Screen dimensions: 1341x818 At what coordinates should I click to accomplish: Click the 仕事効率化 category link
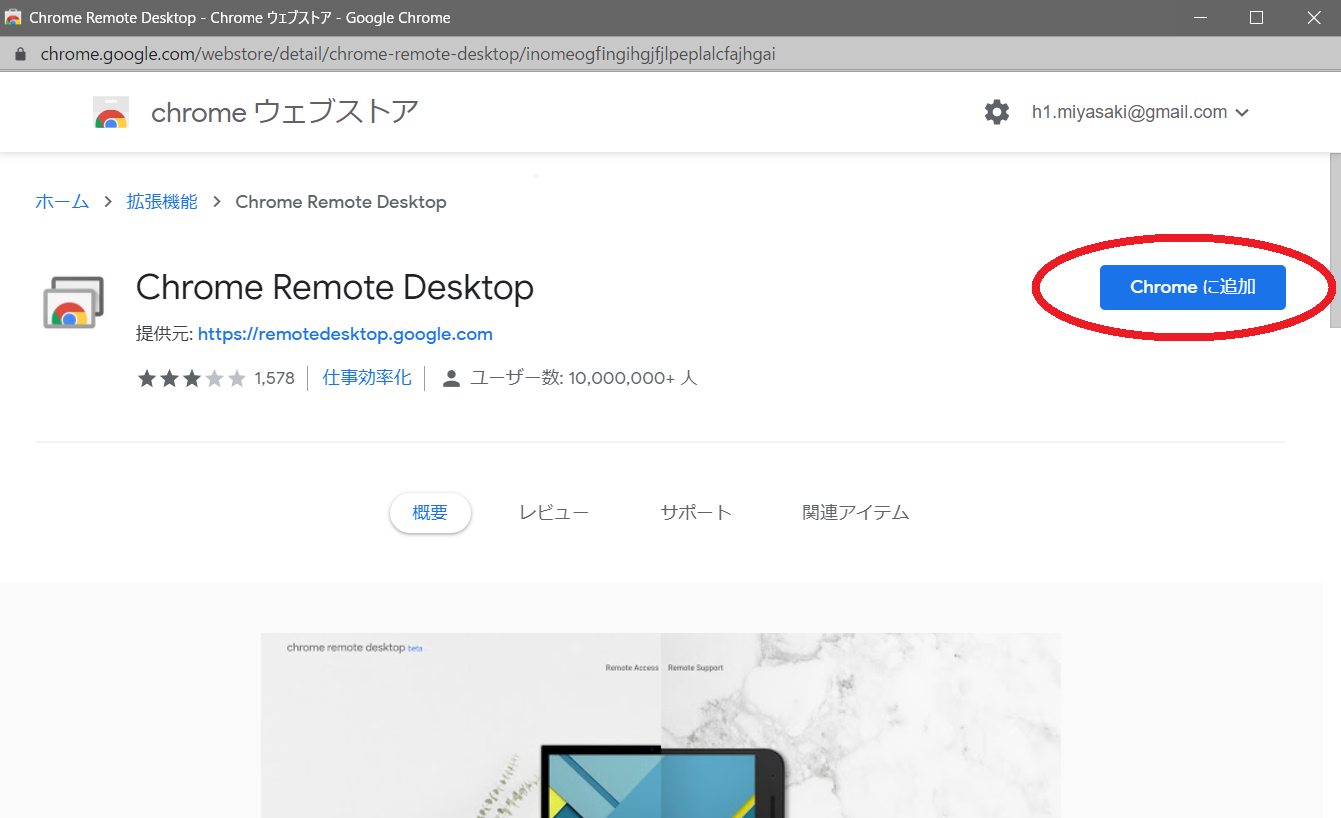click(367, 378)
